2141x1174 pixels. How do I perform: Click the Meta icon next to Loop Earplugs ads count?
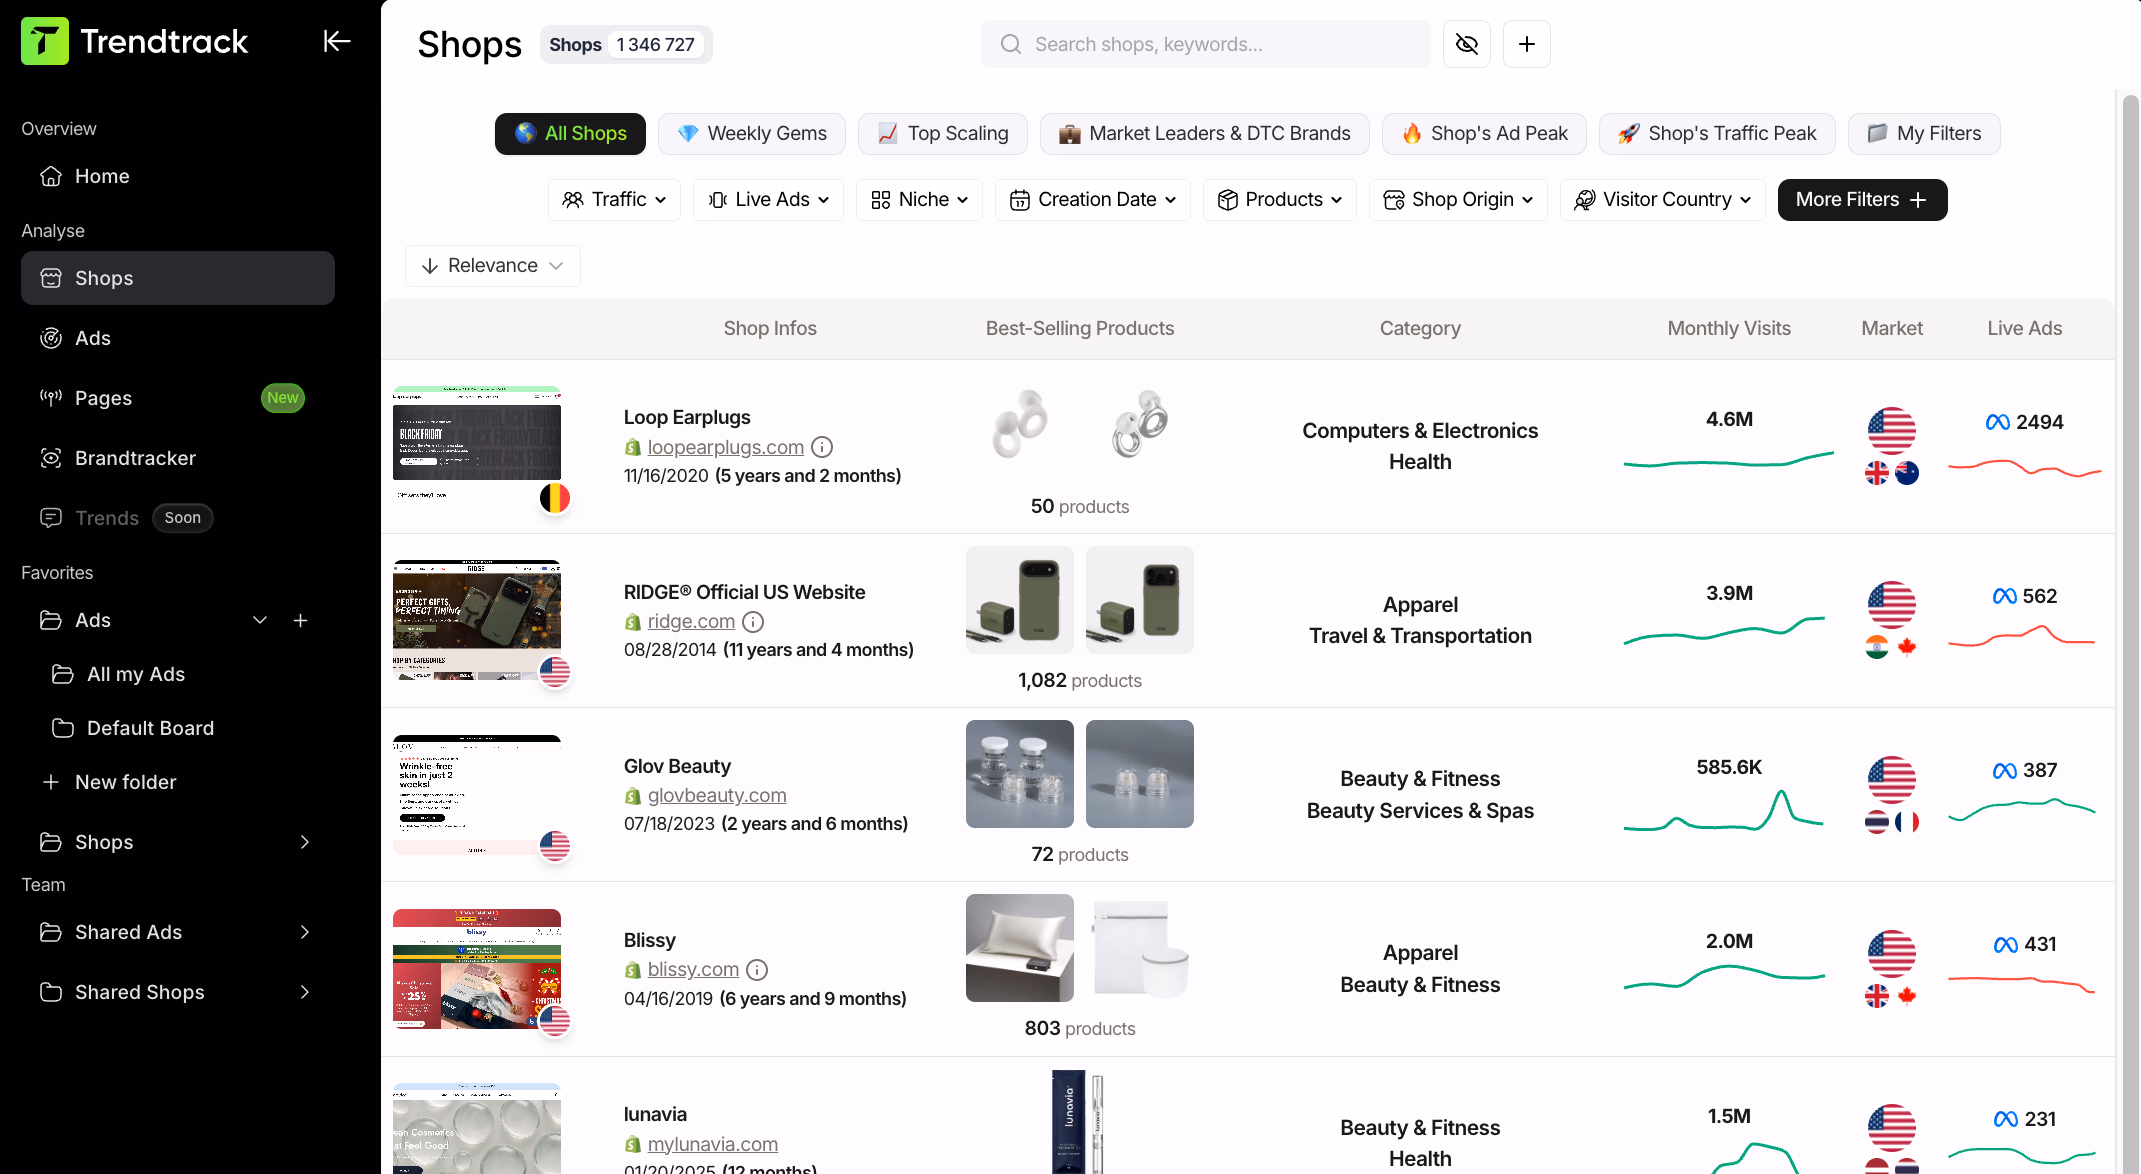pos(1997,422)
